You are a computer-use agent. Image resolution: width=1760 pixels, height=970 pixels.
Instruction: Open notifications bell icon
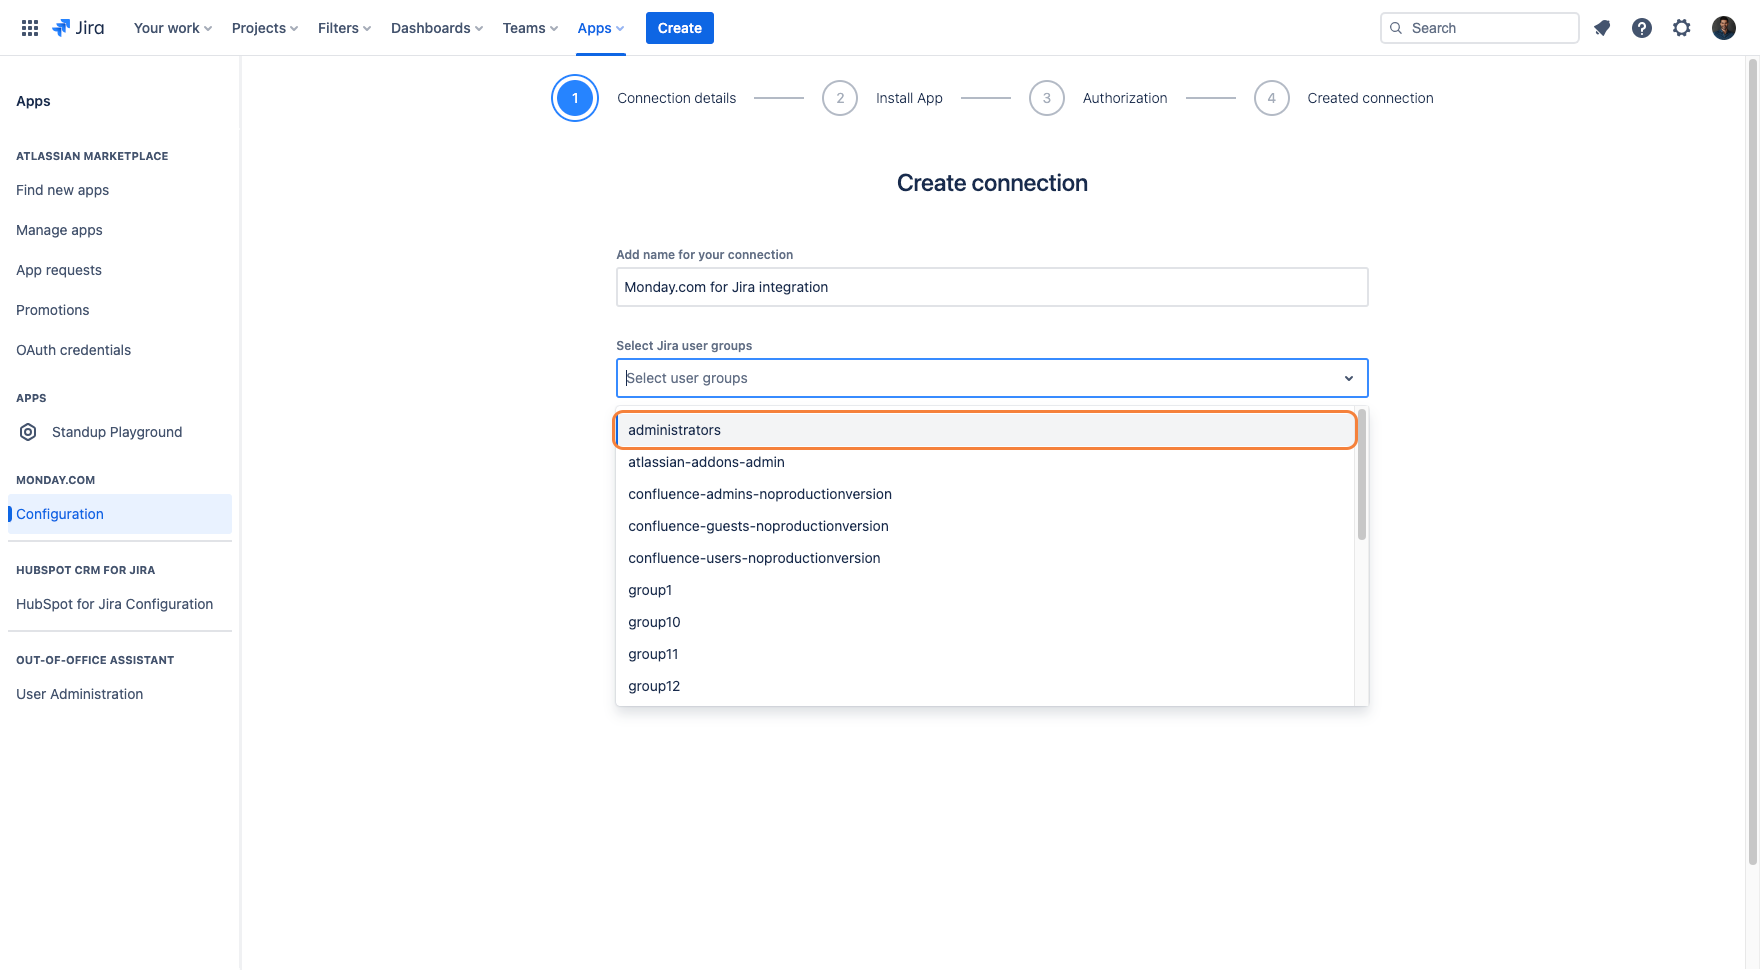click(1602, 28)
